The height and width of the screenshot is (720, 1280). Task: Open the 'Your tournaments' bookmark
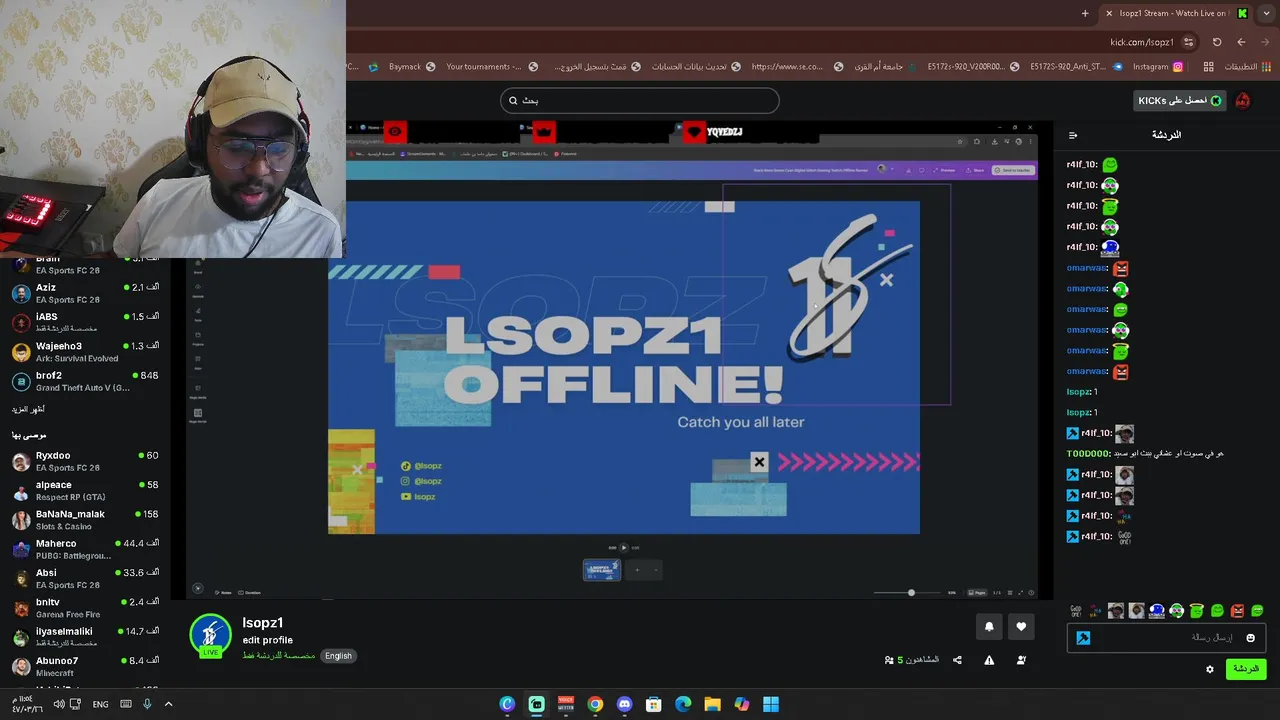(491, 67)
